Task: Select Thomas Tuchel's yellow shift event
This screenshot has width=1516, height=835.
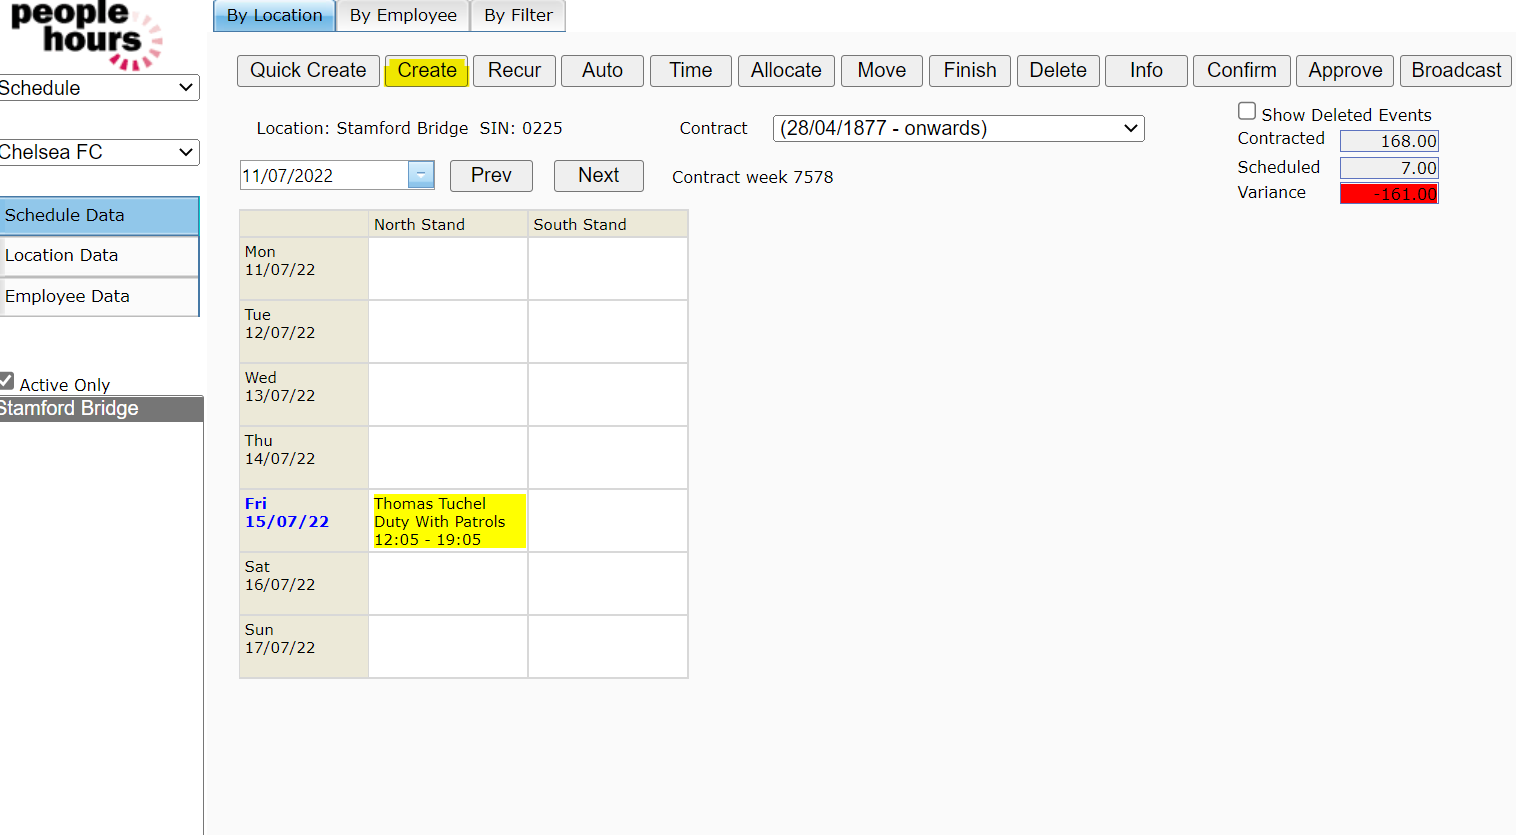Action: [x=448, y=521]
